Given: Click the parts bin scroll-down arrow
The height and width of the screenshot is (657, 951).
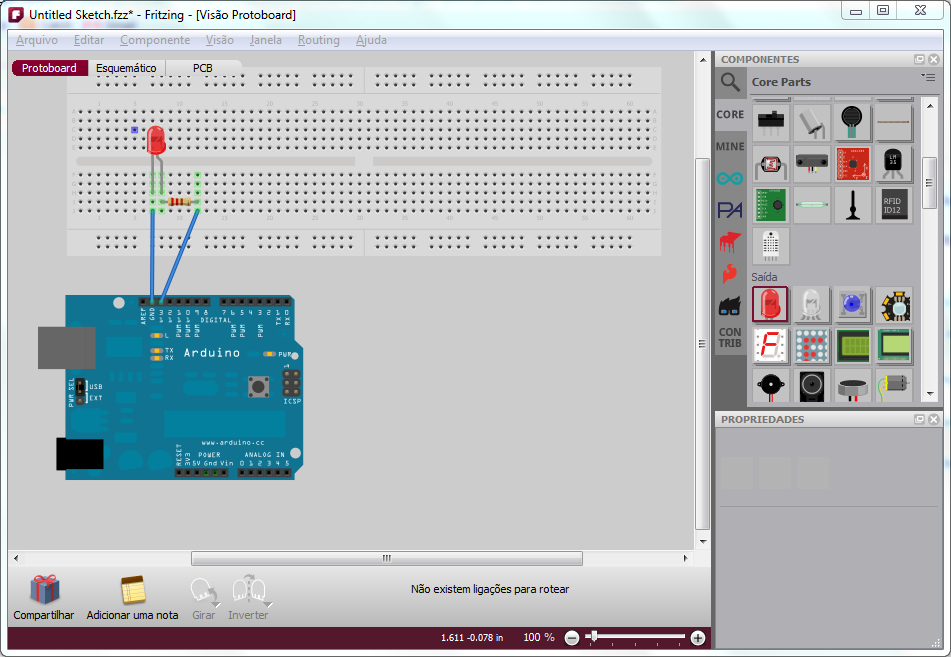Looking at the screenshot, I should pyautogui.click(x=930, y=394).
